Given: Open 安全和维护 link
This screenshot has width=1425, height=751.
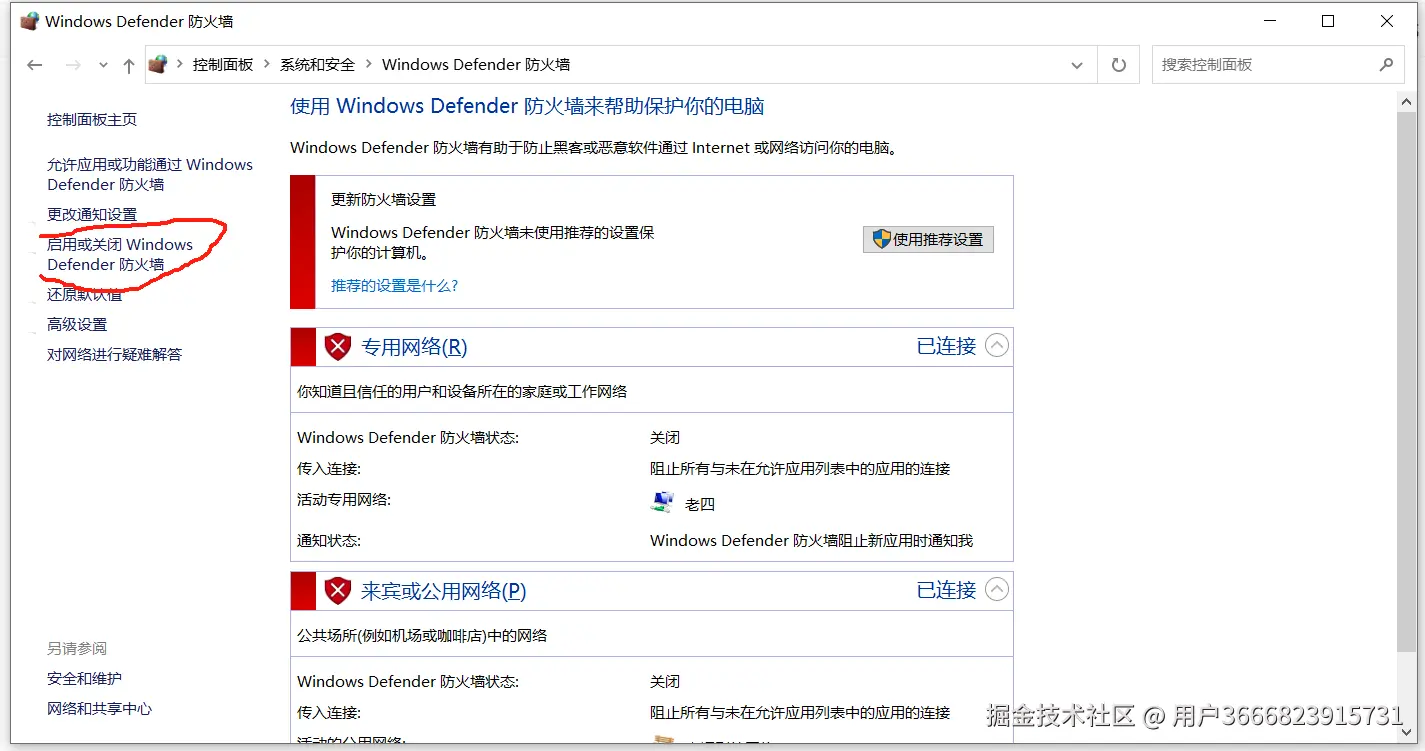Looking at the screenshot, I should pos(84,678).
